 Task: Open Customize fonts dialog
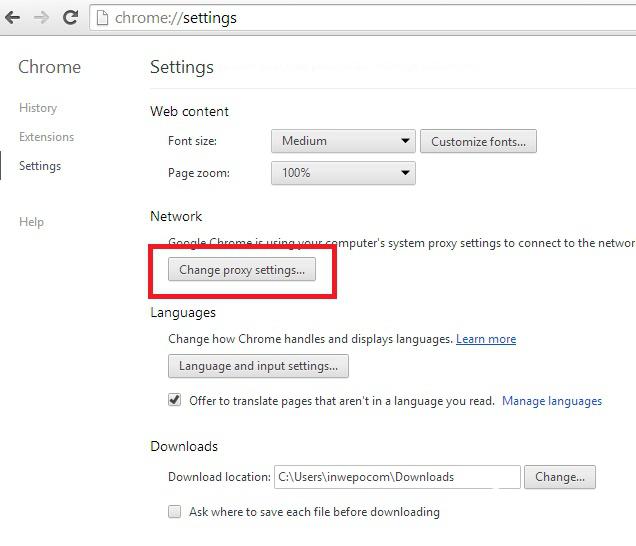478,141
